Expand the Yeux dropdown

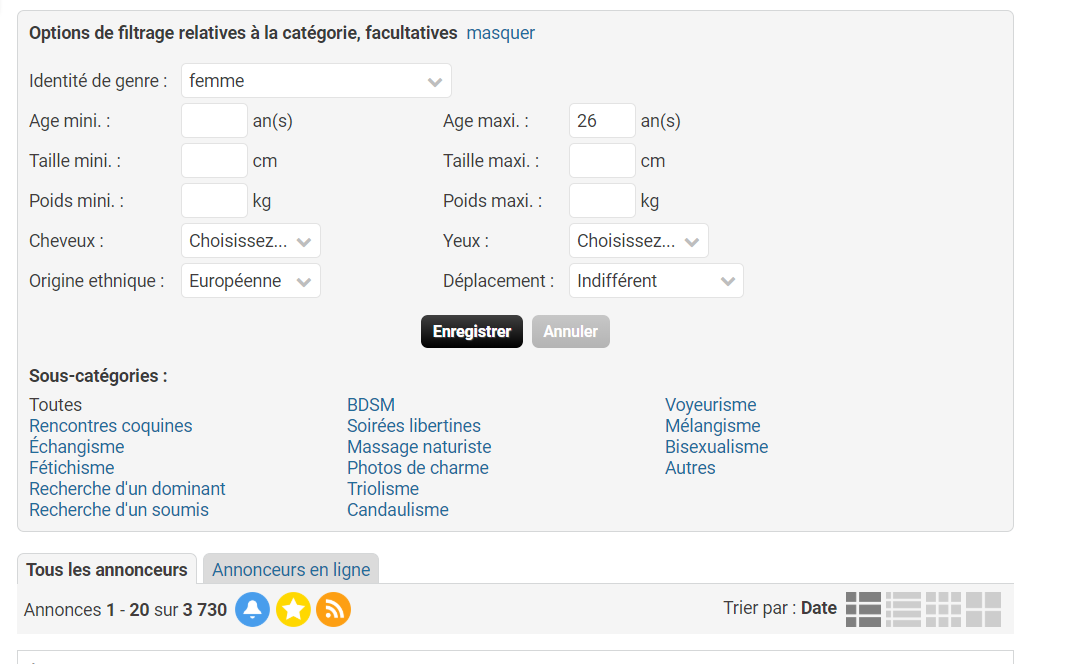coord(638,241)
